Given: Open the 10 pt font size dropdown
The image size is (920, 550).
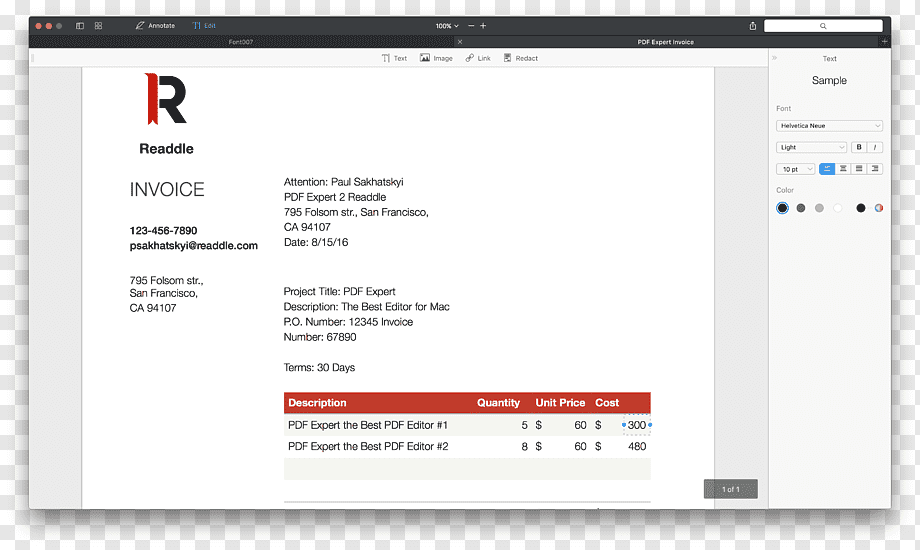Looking at the screenshot, I should [795, 169].
